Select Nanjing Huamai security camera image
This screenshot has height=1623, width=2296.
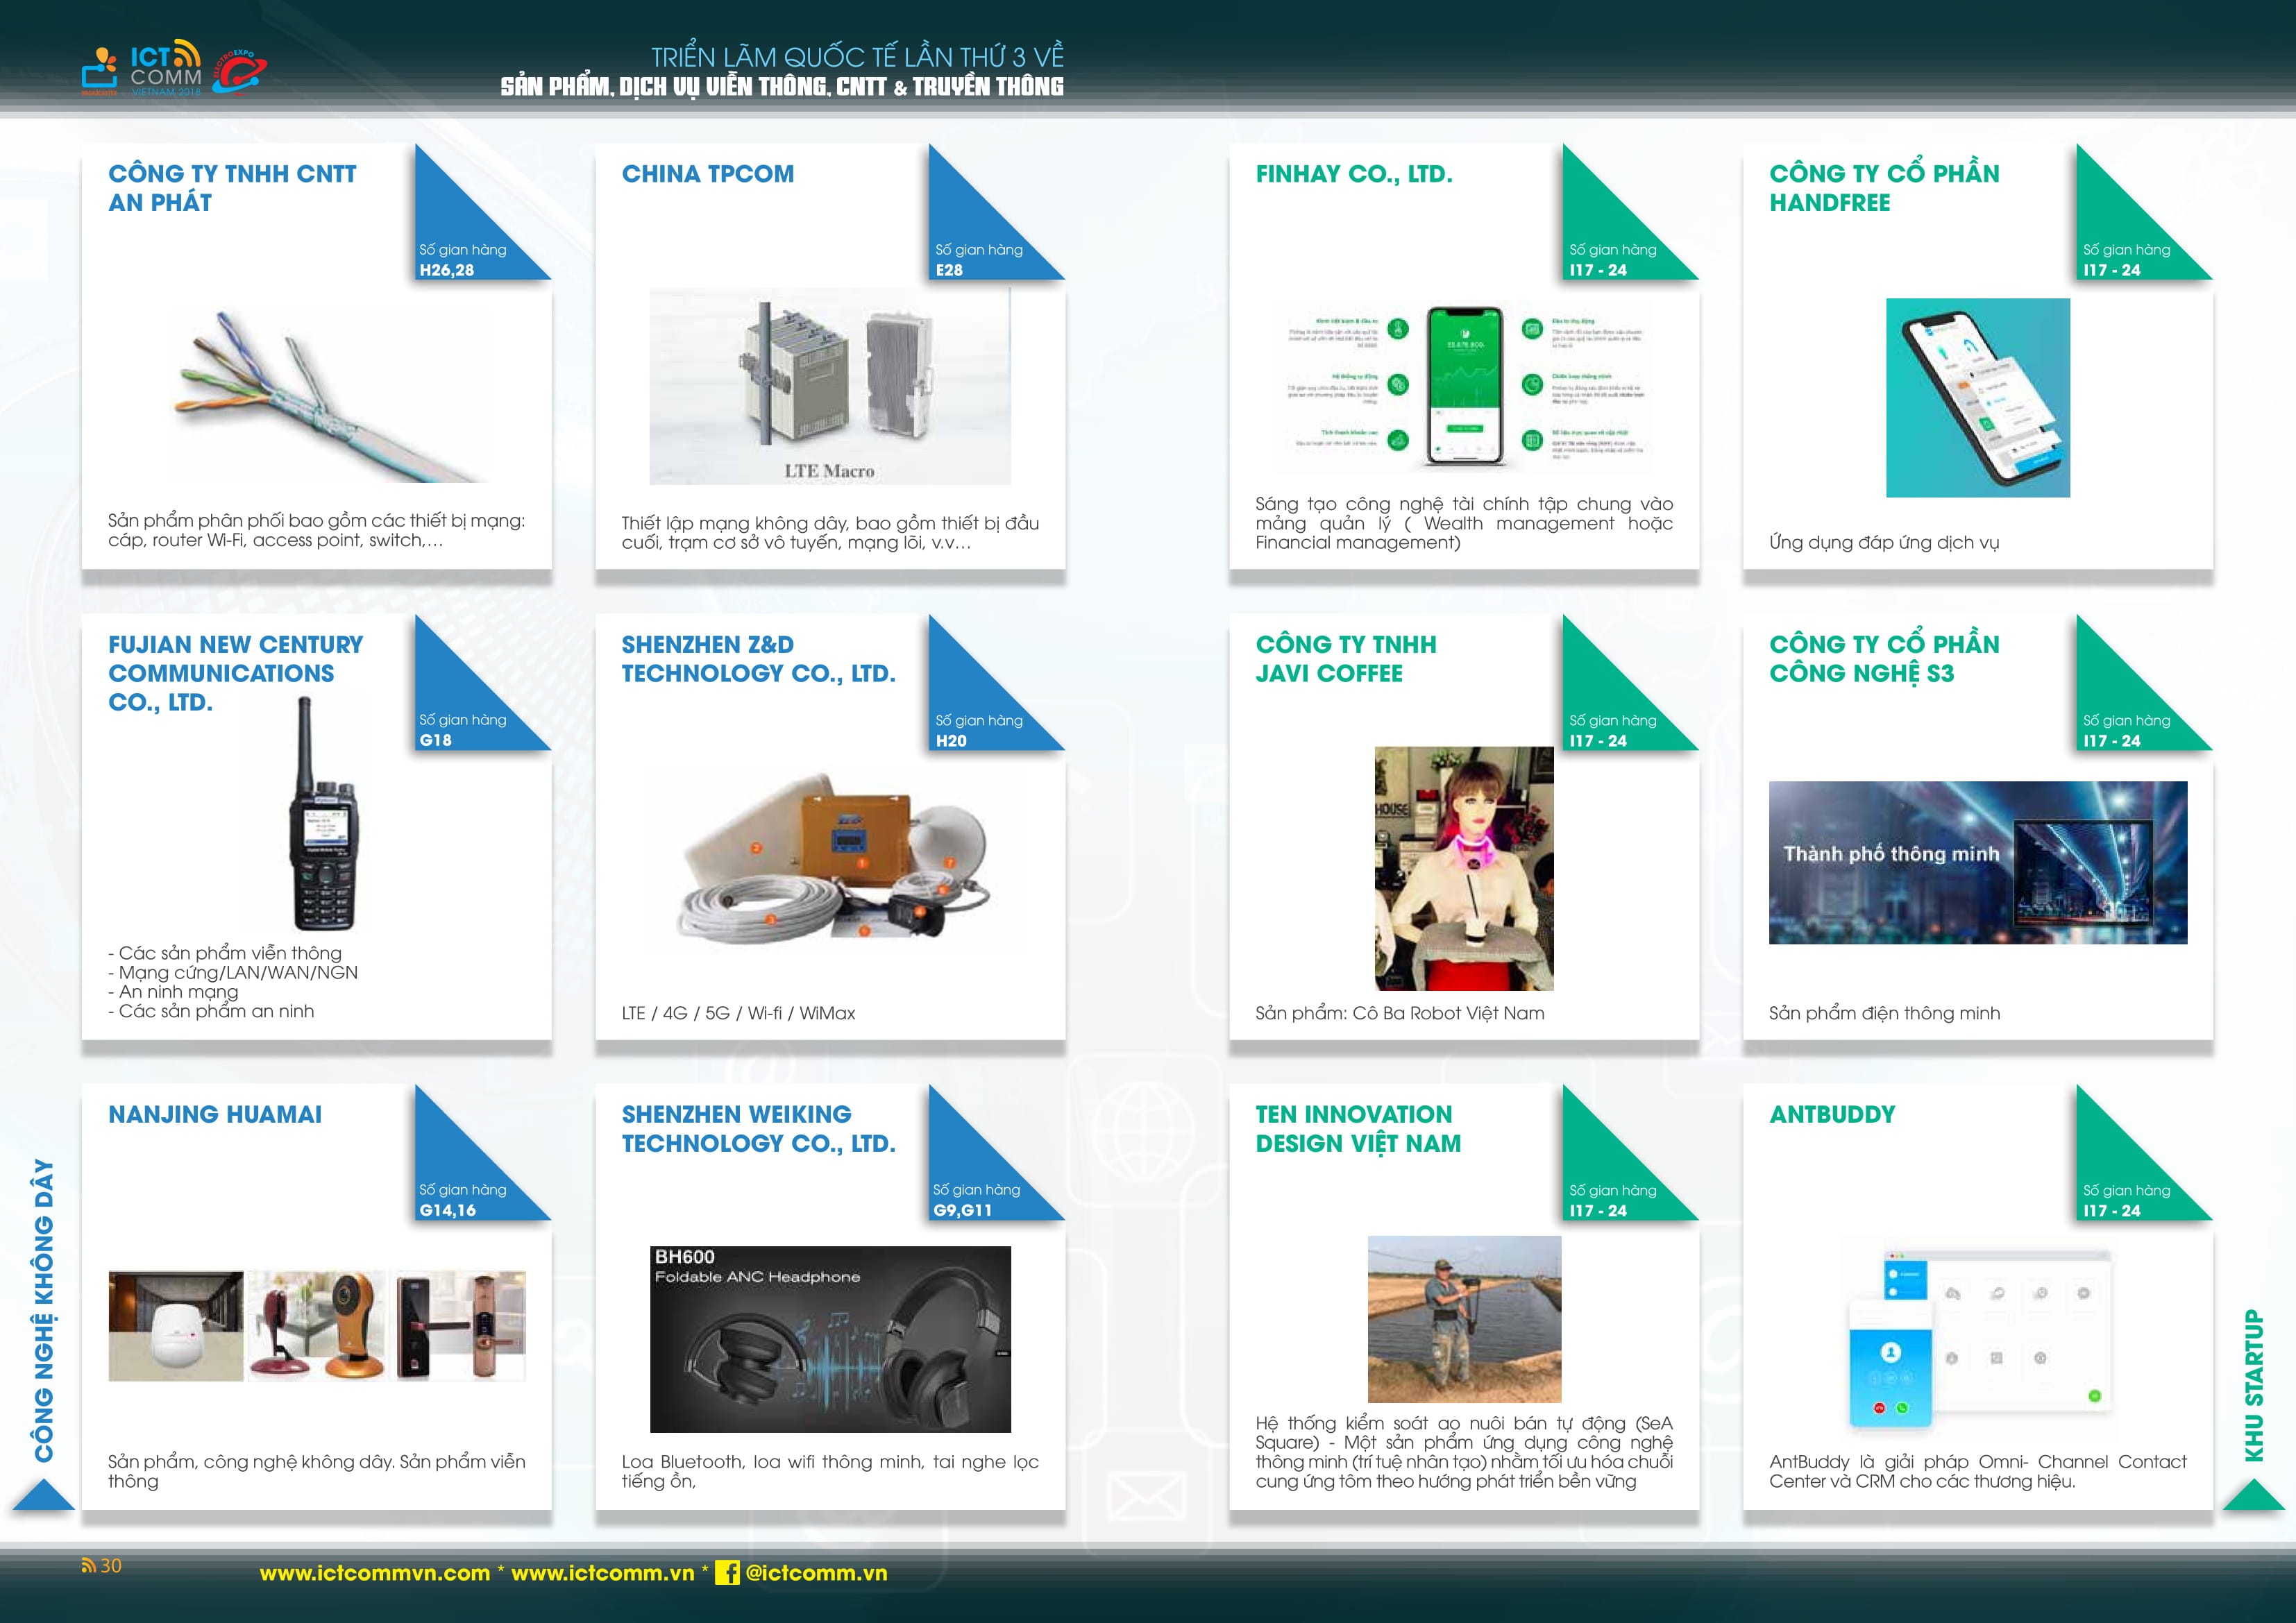coord(316,1326)
